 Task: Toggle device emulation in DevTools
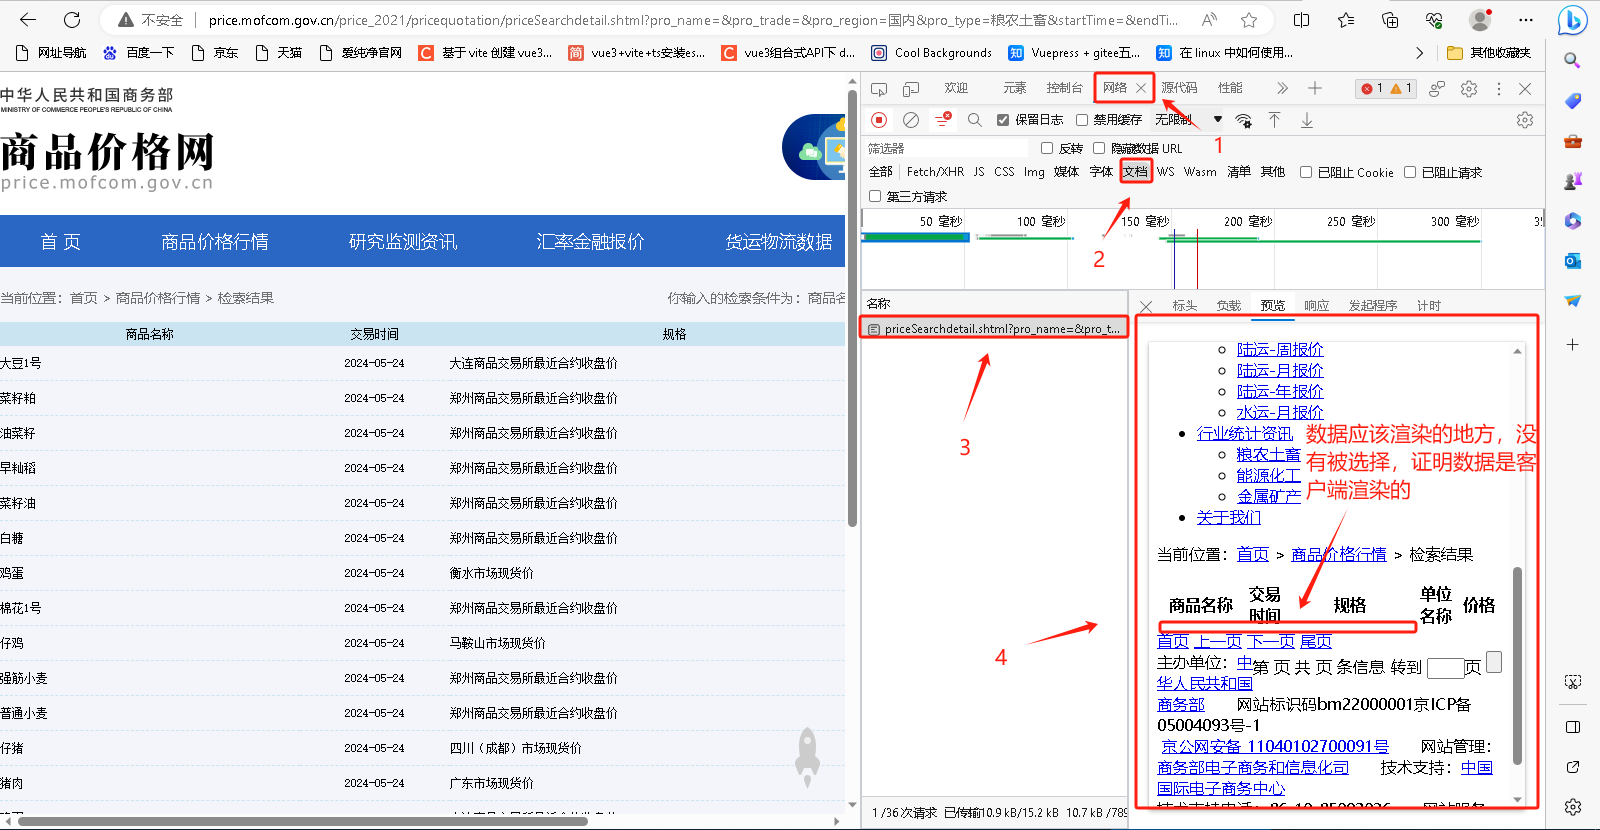click(x=911, y=89)
